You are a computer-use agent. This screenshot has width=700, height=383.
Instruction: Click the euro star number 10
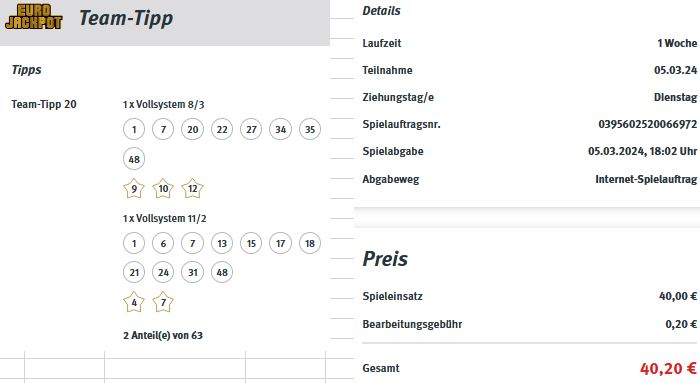pos(163,188)
